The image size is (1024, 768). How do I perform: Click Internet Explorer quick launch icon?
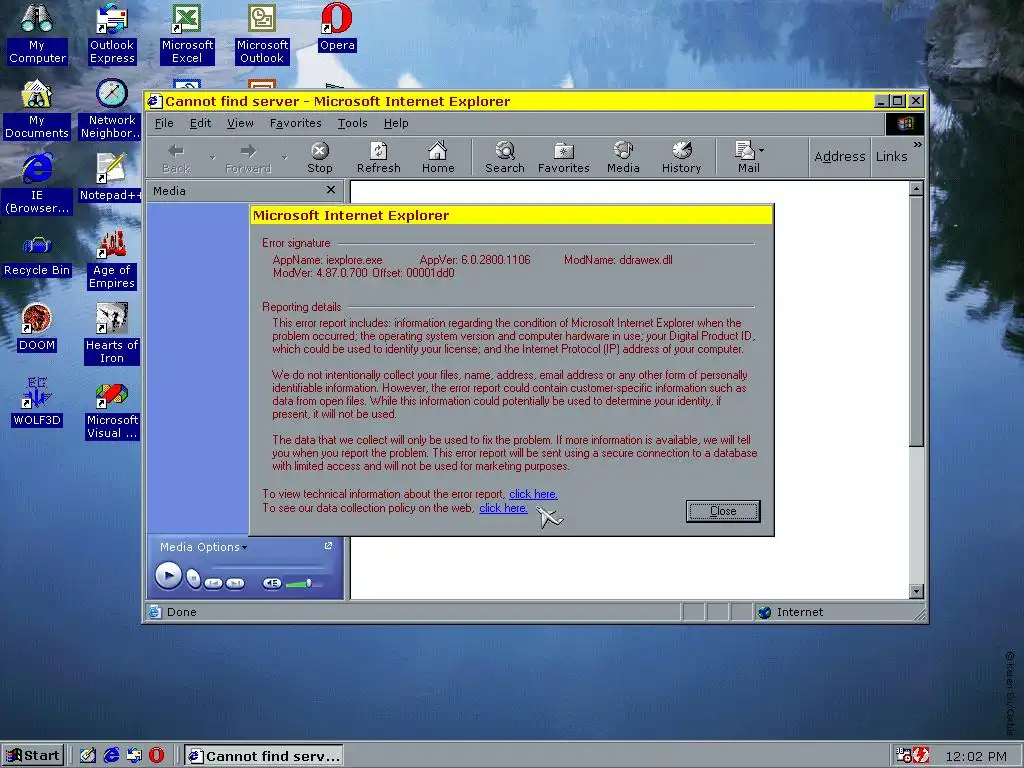(112, 756)
